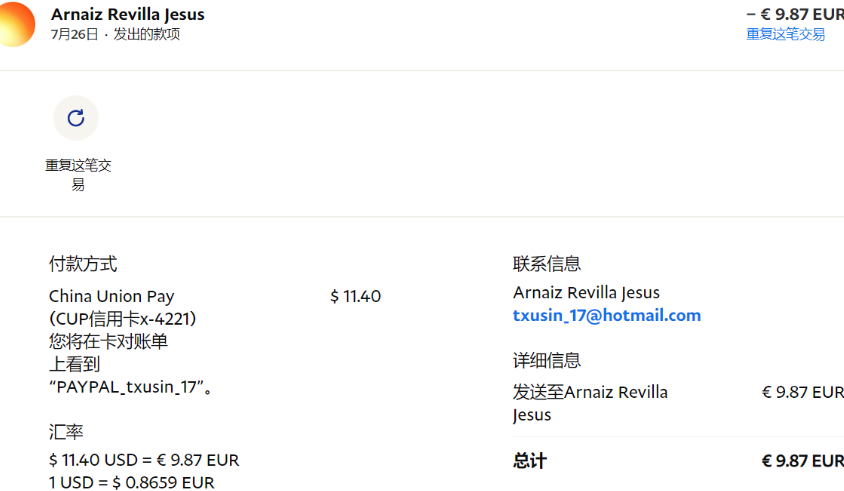Click the 总计 total label
The height and width of the screenshot is (491, 844).
(530, 461)
